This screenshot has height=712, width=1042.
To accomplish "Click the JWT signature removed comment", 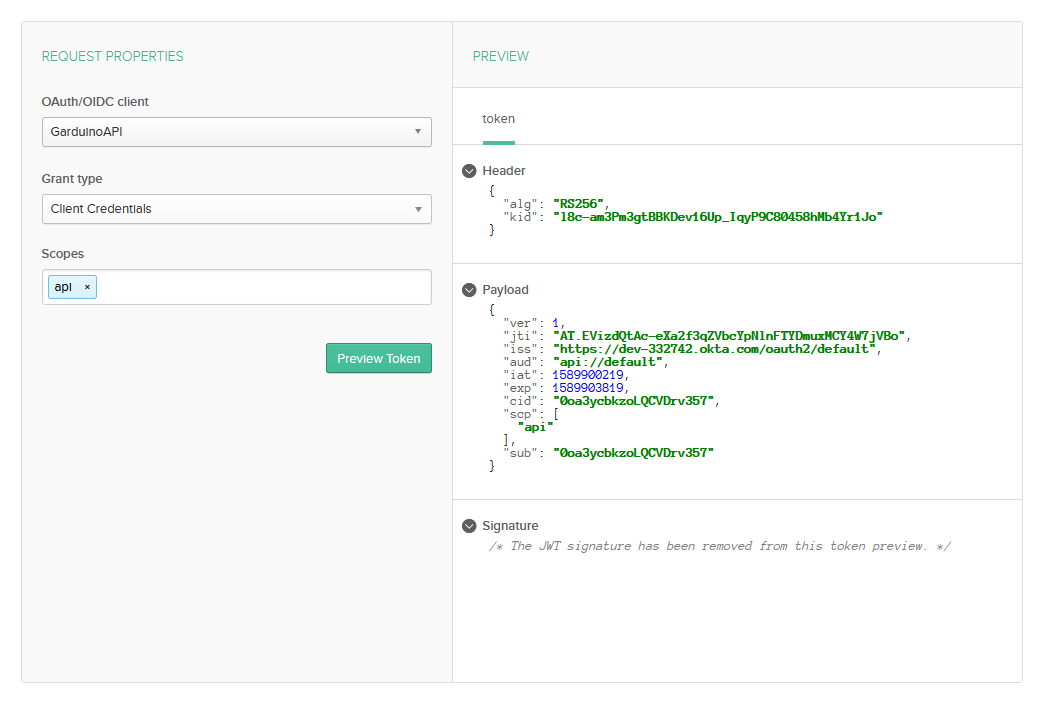I will [x=719, y=546].
